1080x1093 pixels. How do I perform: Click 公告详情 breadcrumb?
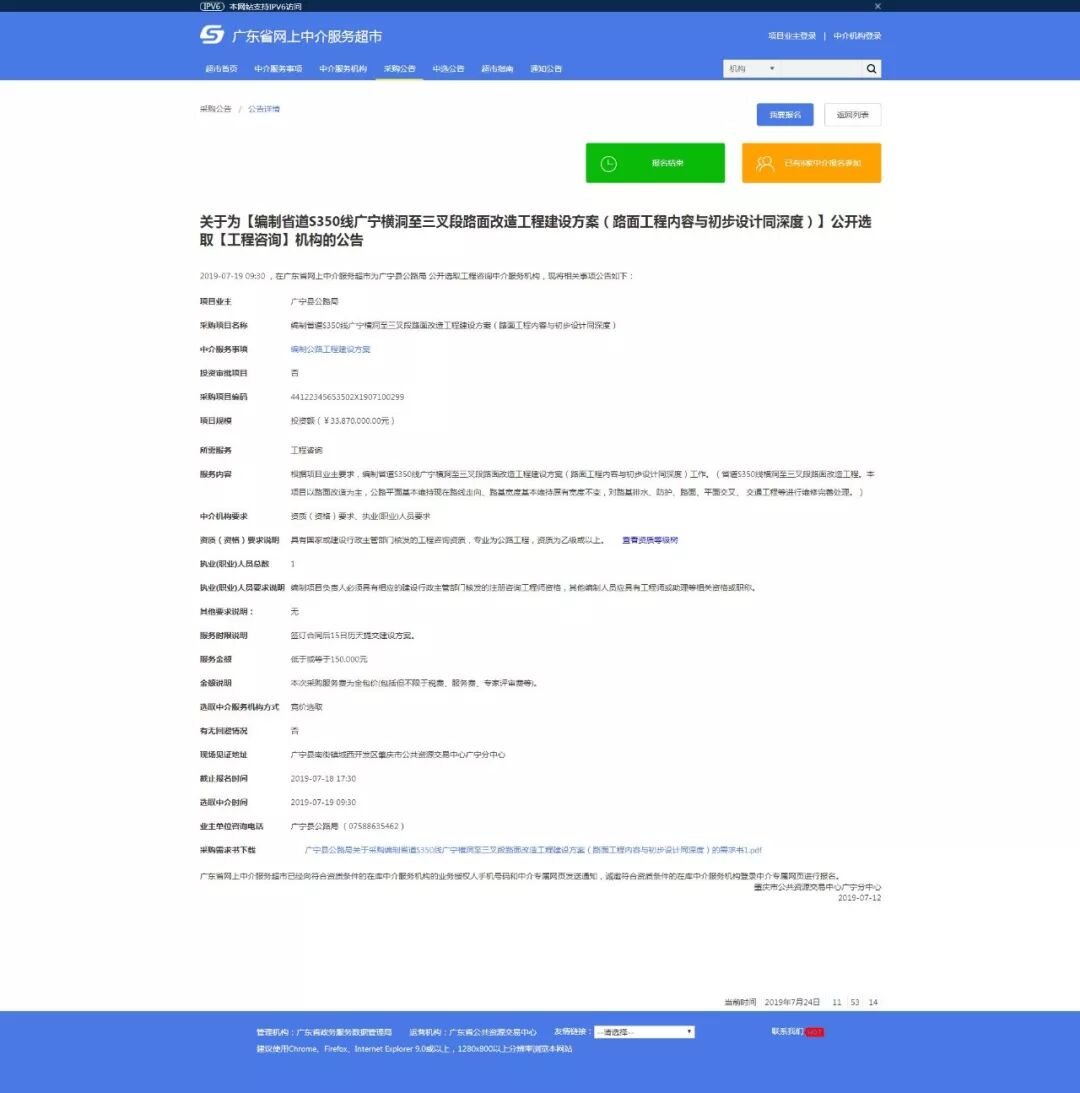point(264,109)
